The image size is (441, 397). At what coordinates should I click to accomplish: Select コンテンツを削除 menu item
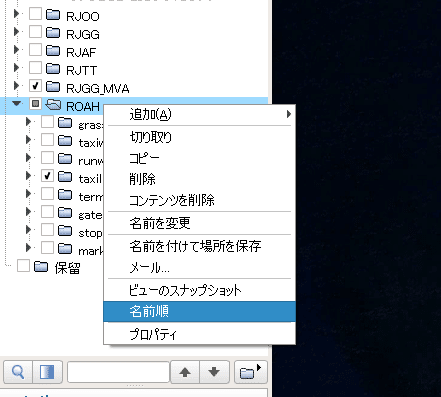click(x=199, y=200)
